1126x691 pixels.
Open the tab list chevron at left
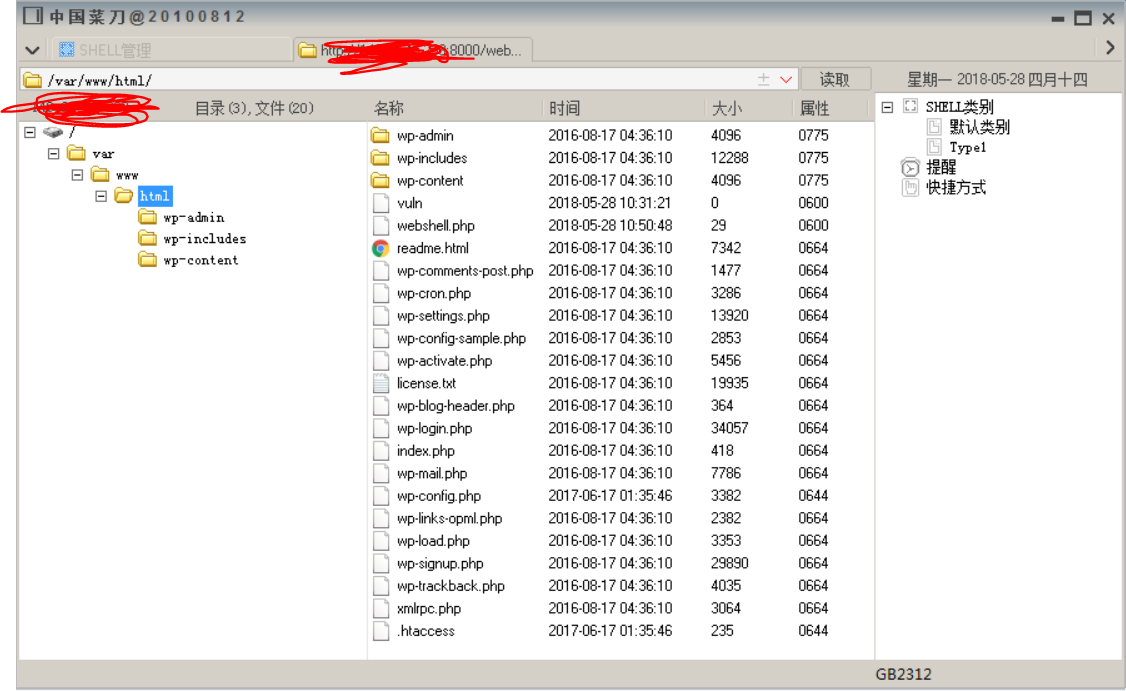pyautogui.click(x=32, y=50)
